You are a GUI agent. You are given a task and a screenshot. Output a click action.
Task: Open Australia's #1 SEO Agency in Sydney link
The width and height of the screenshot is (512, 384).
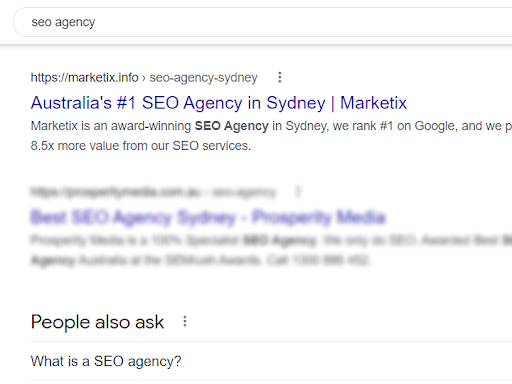(x=219, y=103)
